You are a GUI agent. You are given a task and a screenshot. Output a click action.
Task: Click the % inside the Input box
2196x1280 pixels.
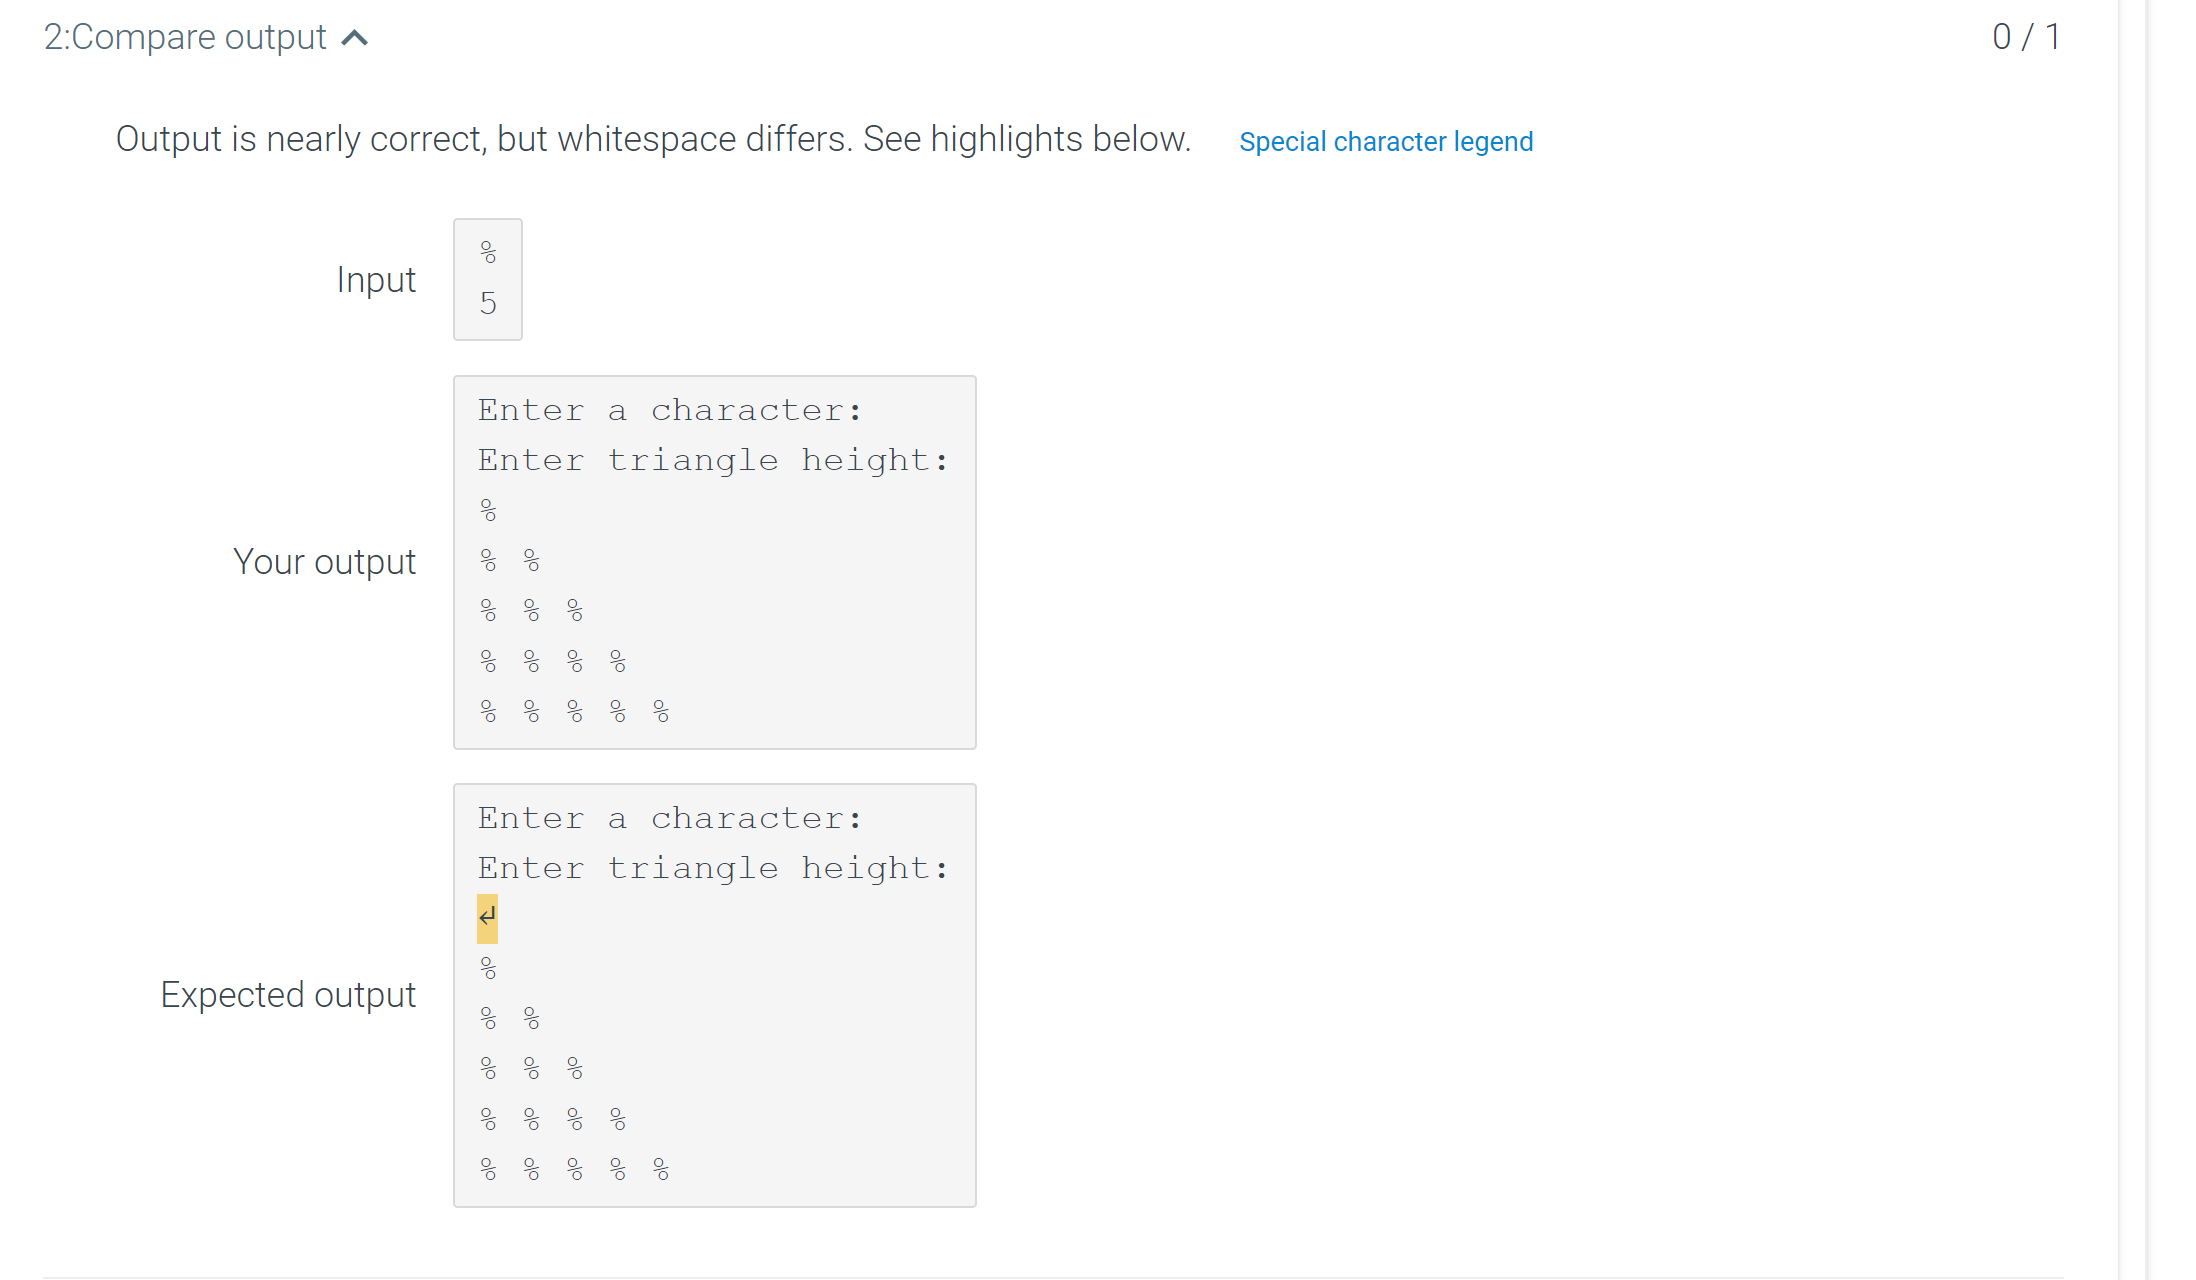coord(488,253)
